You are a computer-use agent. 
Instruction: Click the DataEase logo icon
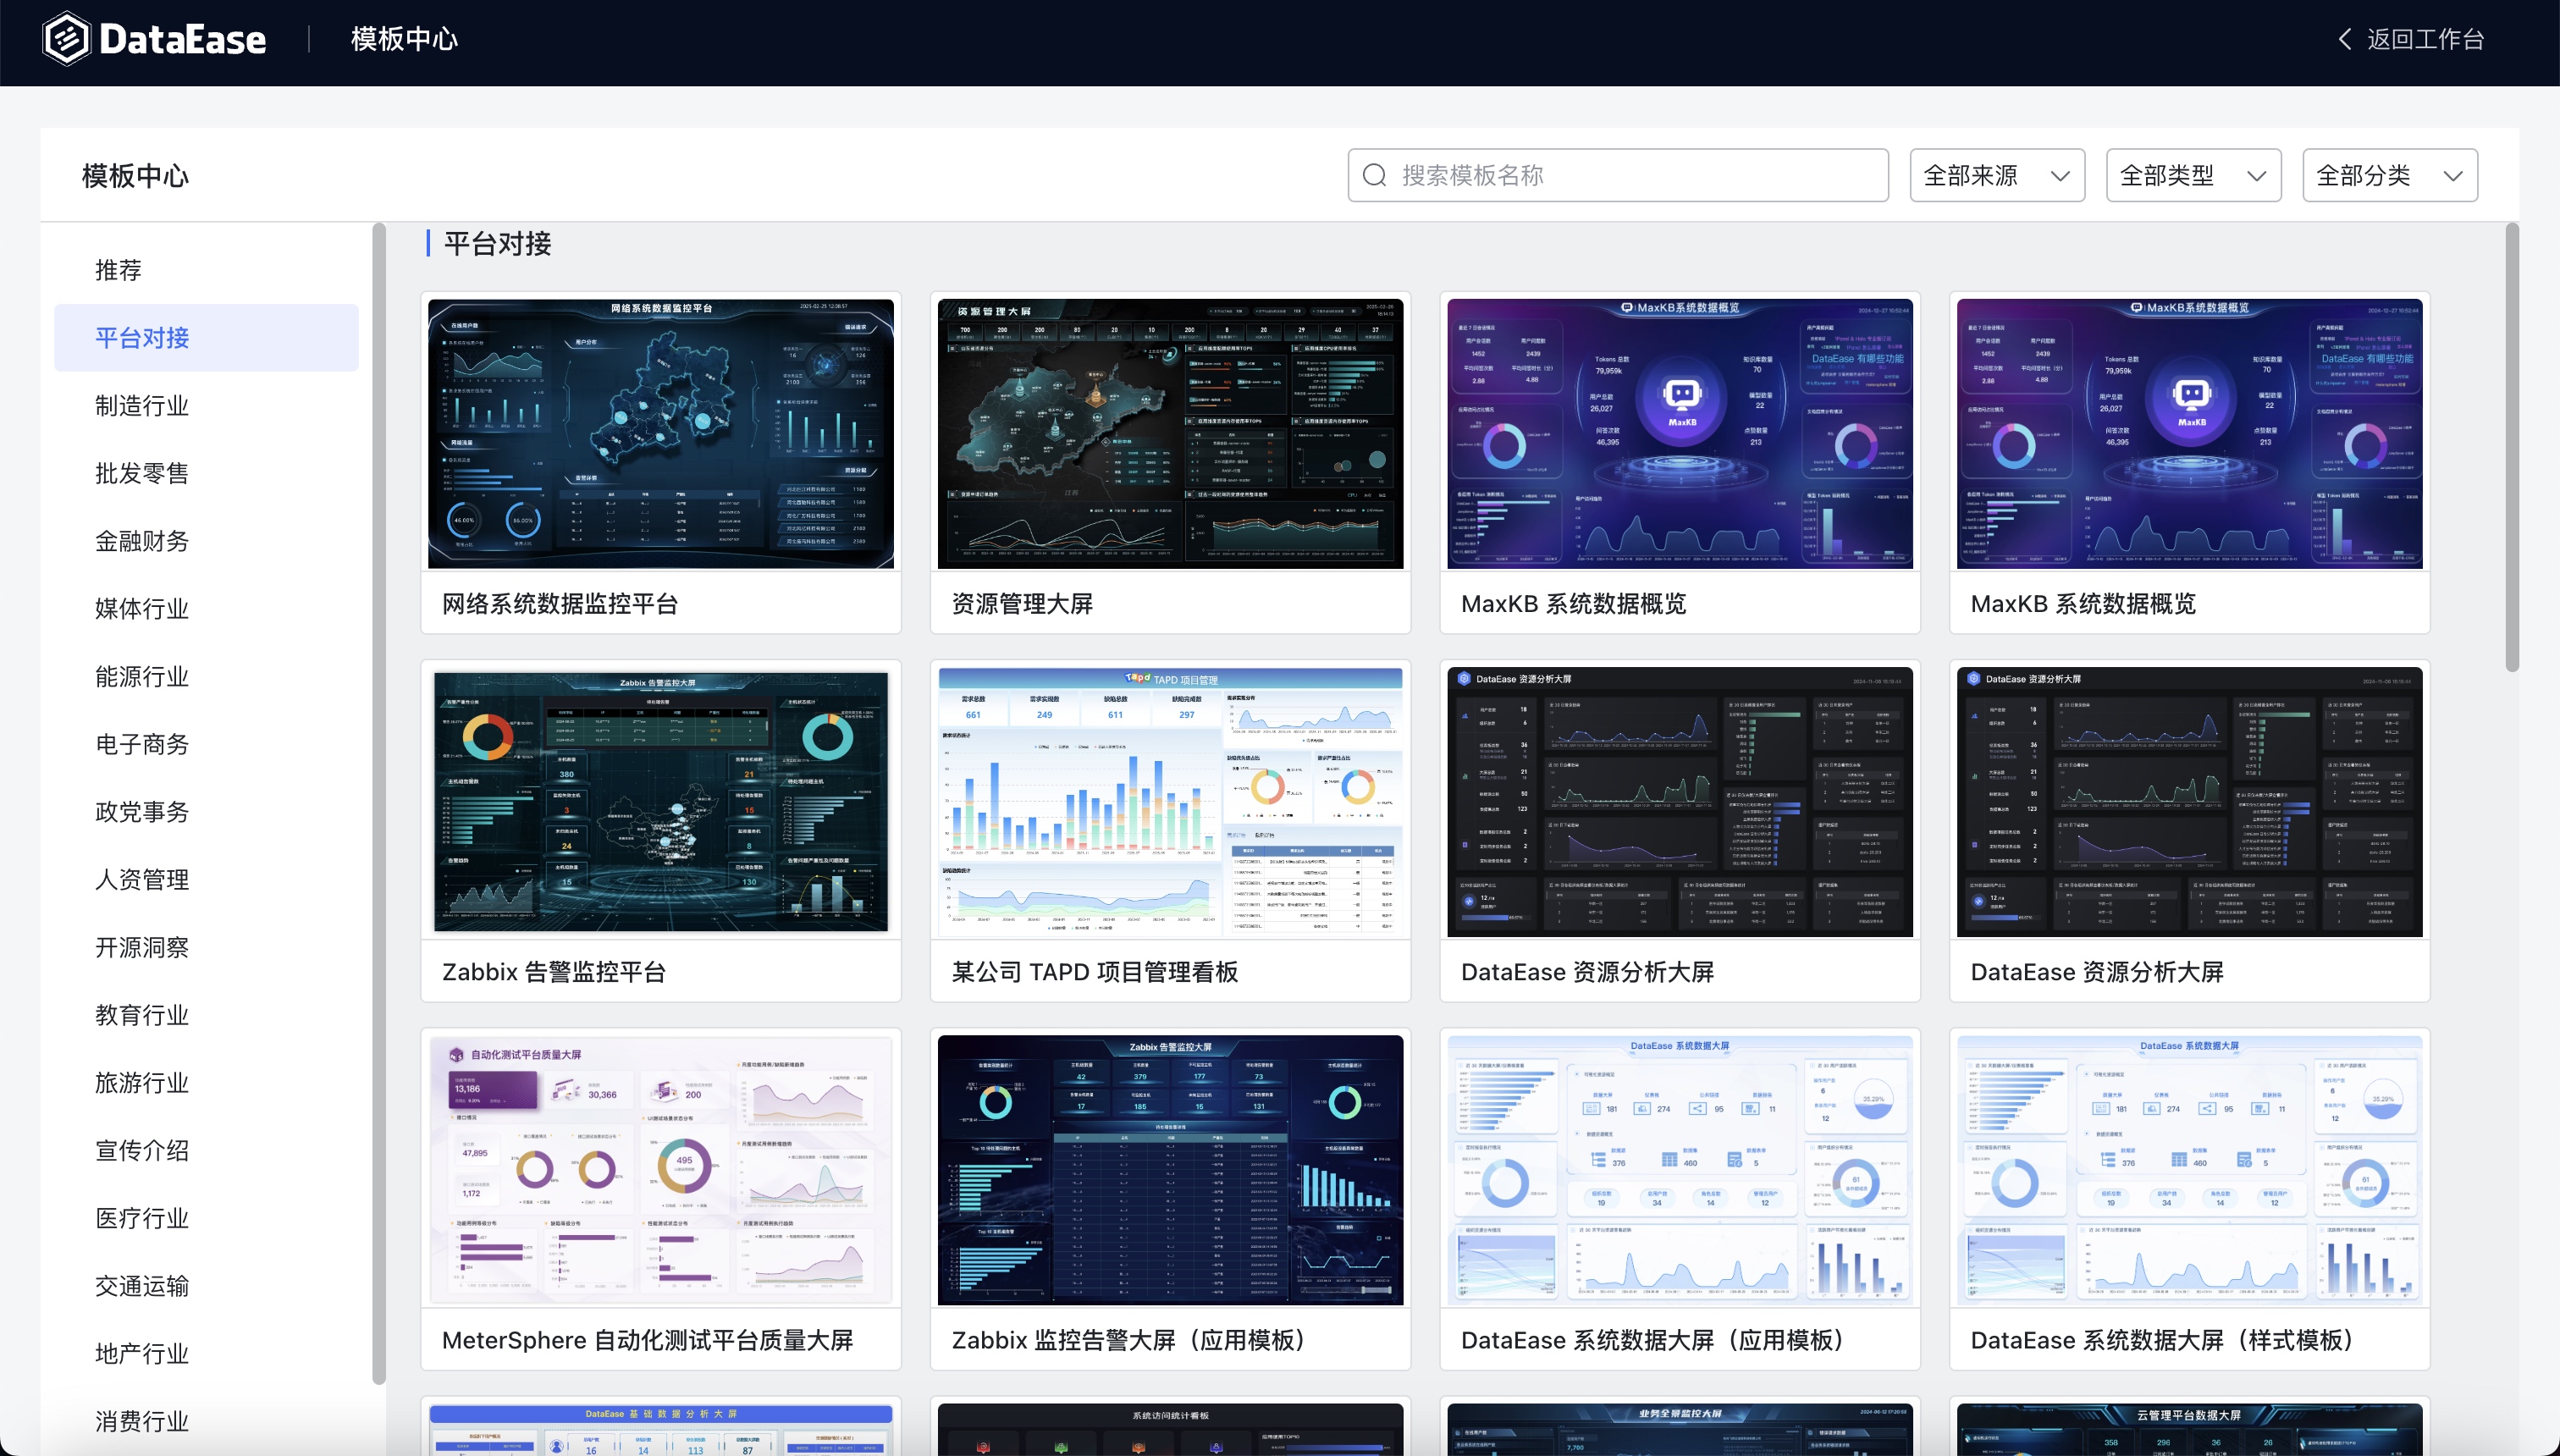coord(67,39)
